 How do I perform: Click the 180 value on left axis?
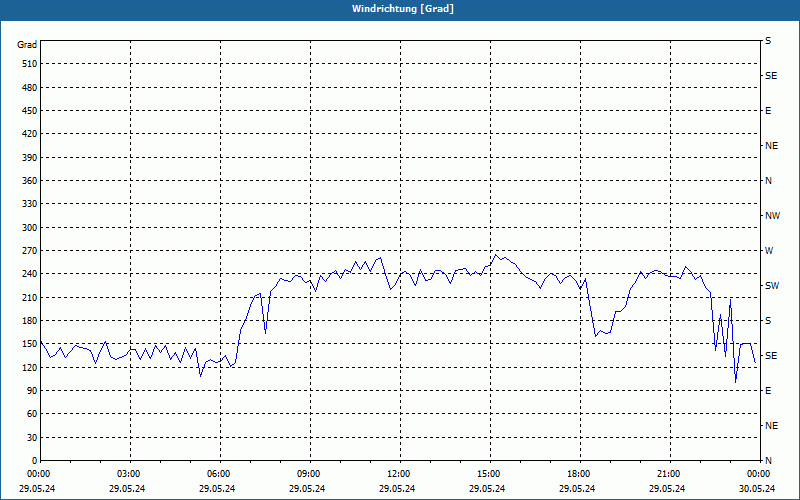click(30, 321)
